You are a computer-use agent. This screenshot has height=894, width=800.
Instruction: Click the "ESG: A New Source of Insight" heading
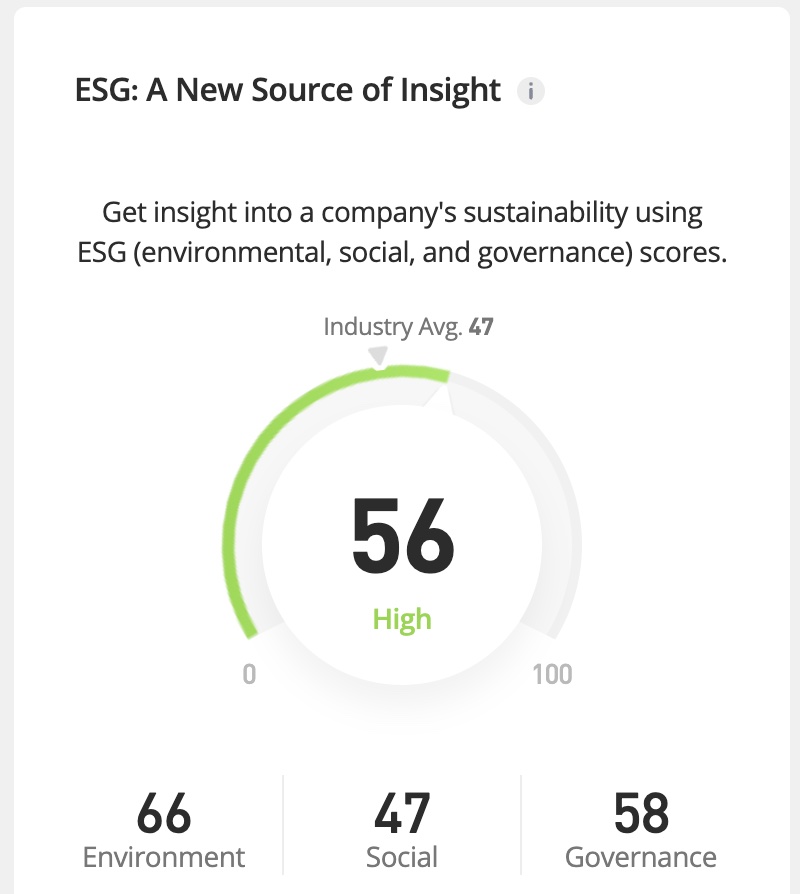pos(288,91)
